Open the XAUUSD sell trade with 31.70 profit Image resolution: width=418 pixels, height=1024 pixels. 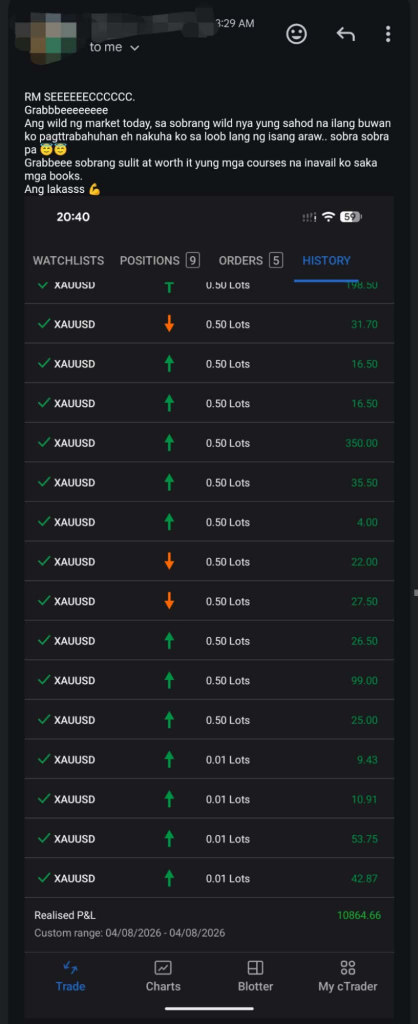[x=209, y=324]
